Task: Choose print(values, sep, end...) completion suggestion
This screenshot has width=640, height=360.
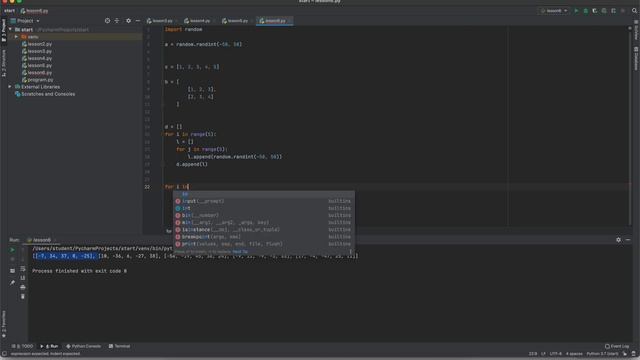Action: (264, 244)
